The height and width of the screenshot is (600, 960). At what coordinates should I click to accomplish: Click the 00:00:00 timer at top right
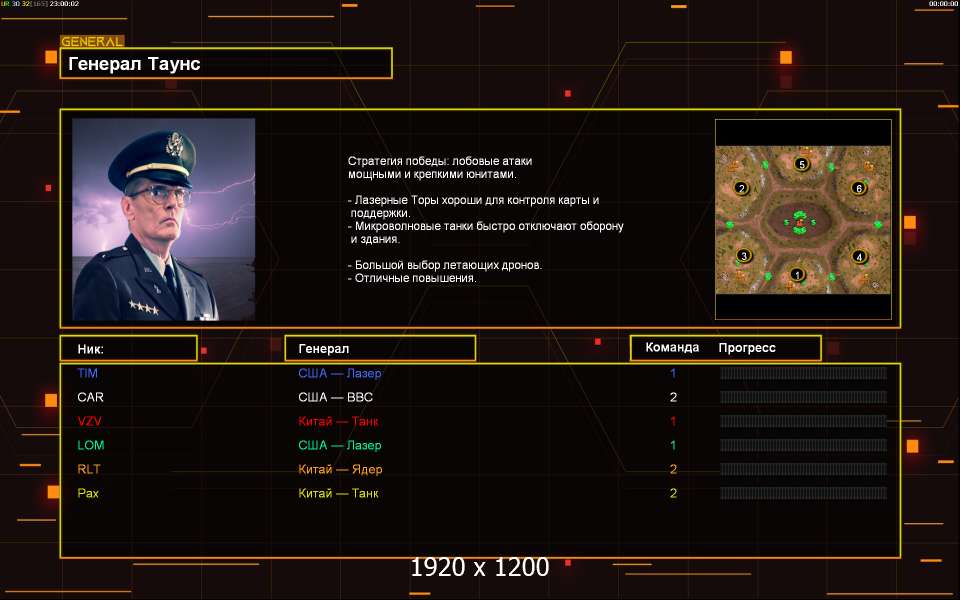[943, 4]
